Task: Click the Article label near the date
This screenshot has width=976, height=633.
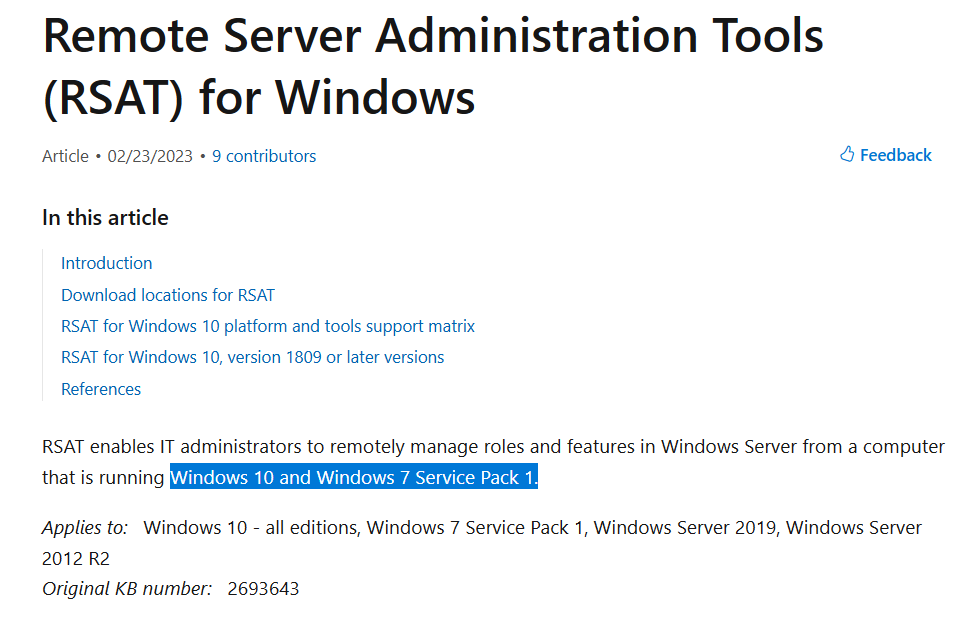Action: point(65,156)
